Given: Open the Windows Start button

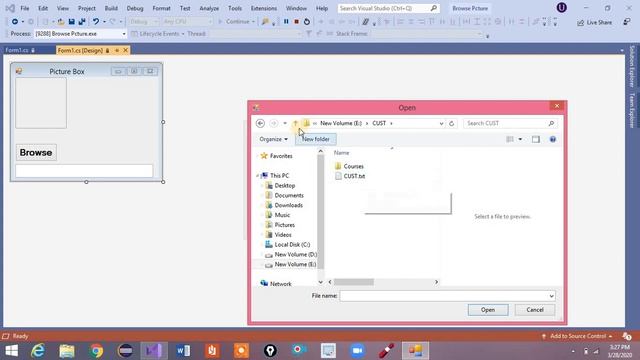Looking at the screenshot, I should (x=11, y=351).
